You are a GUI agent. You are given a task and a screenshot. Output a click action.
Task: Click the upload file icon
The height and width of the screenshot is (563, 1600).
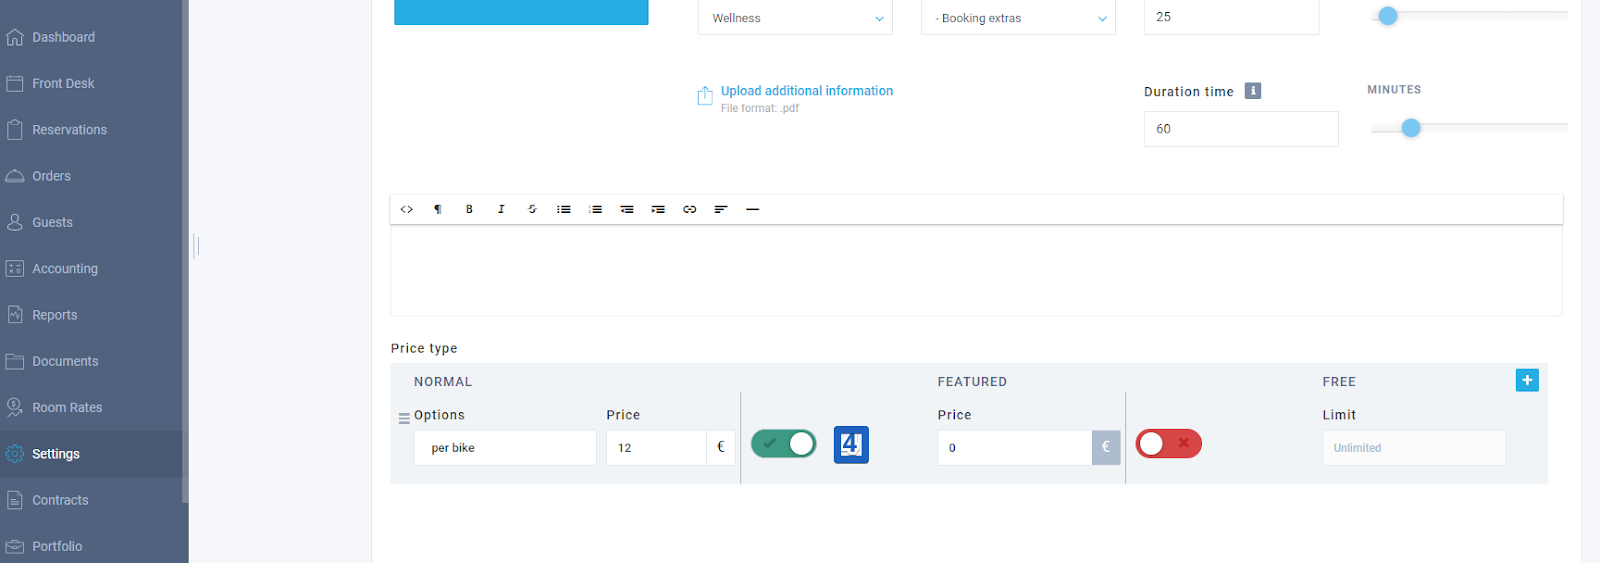click(705, 95)
